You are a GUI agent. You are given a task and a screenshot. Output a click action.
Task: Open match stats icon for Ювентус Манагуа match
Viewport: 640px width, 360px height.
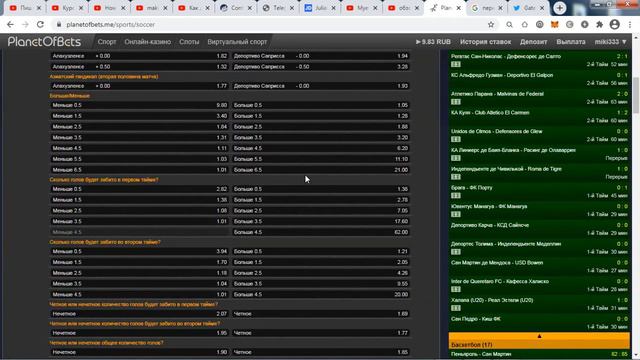(x=456, y=215)
